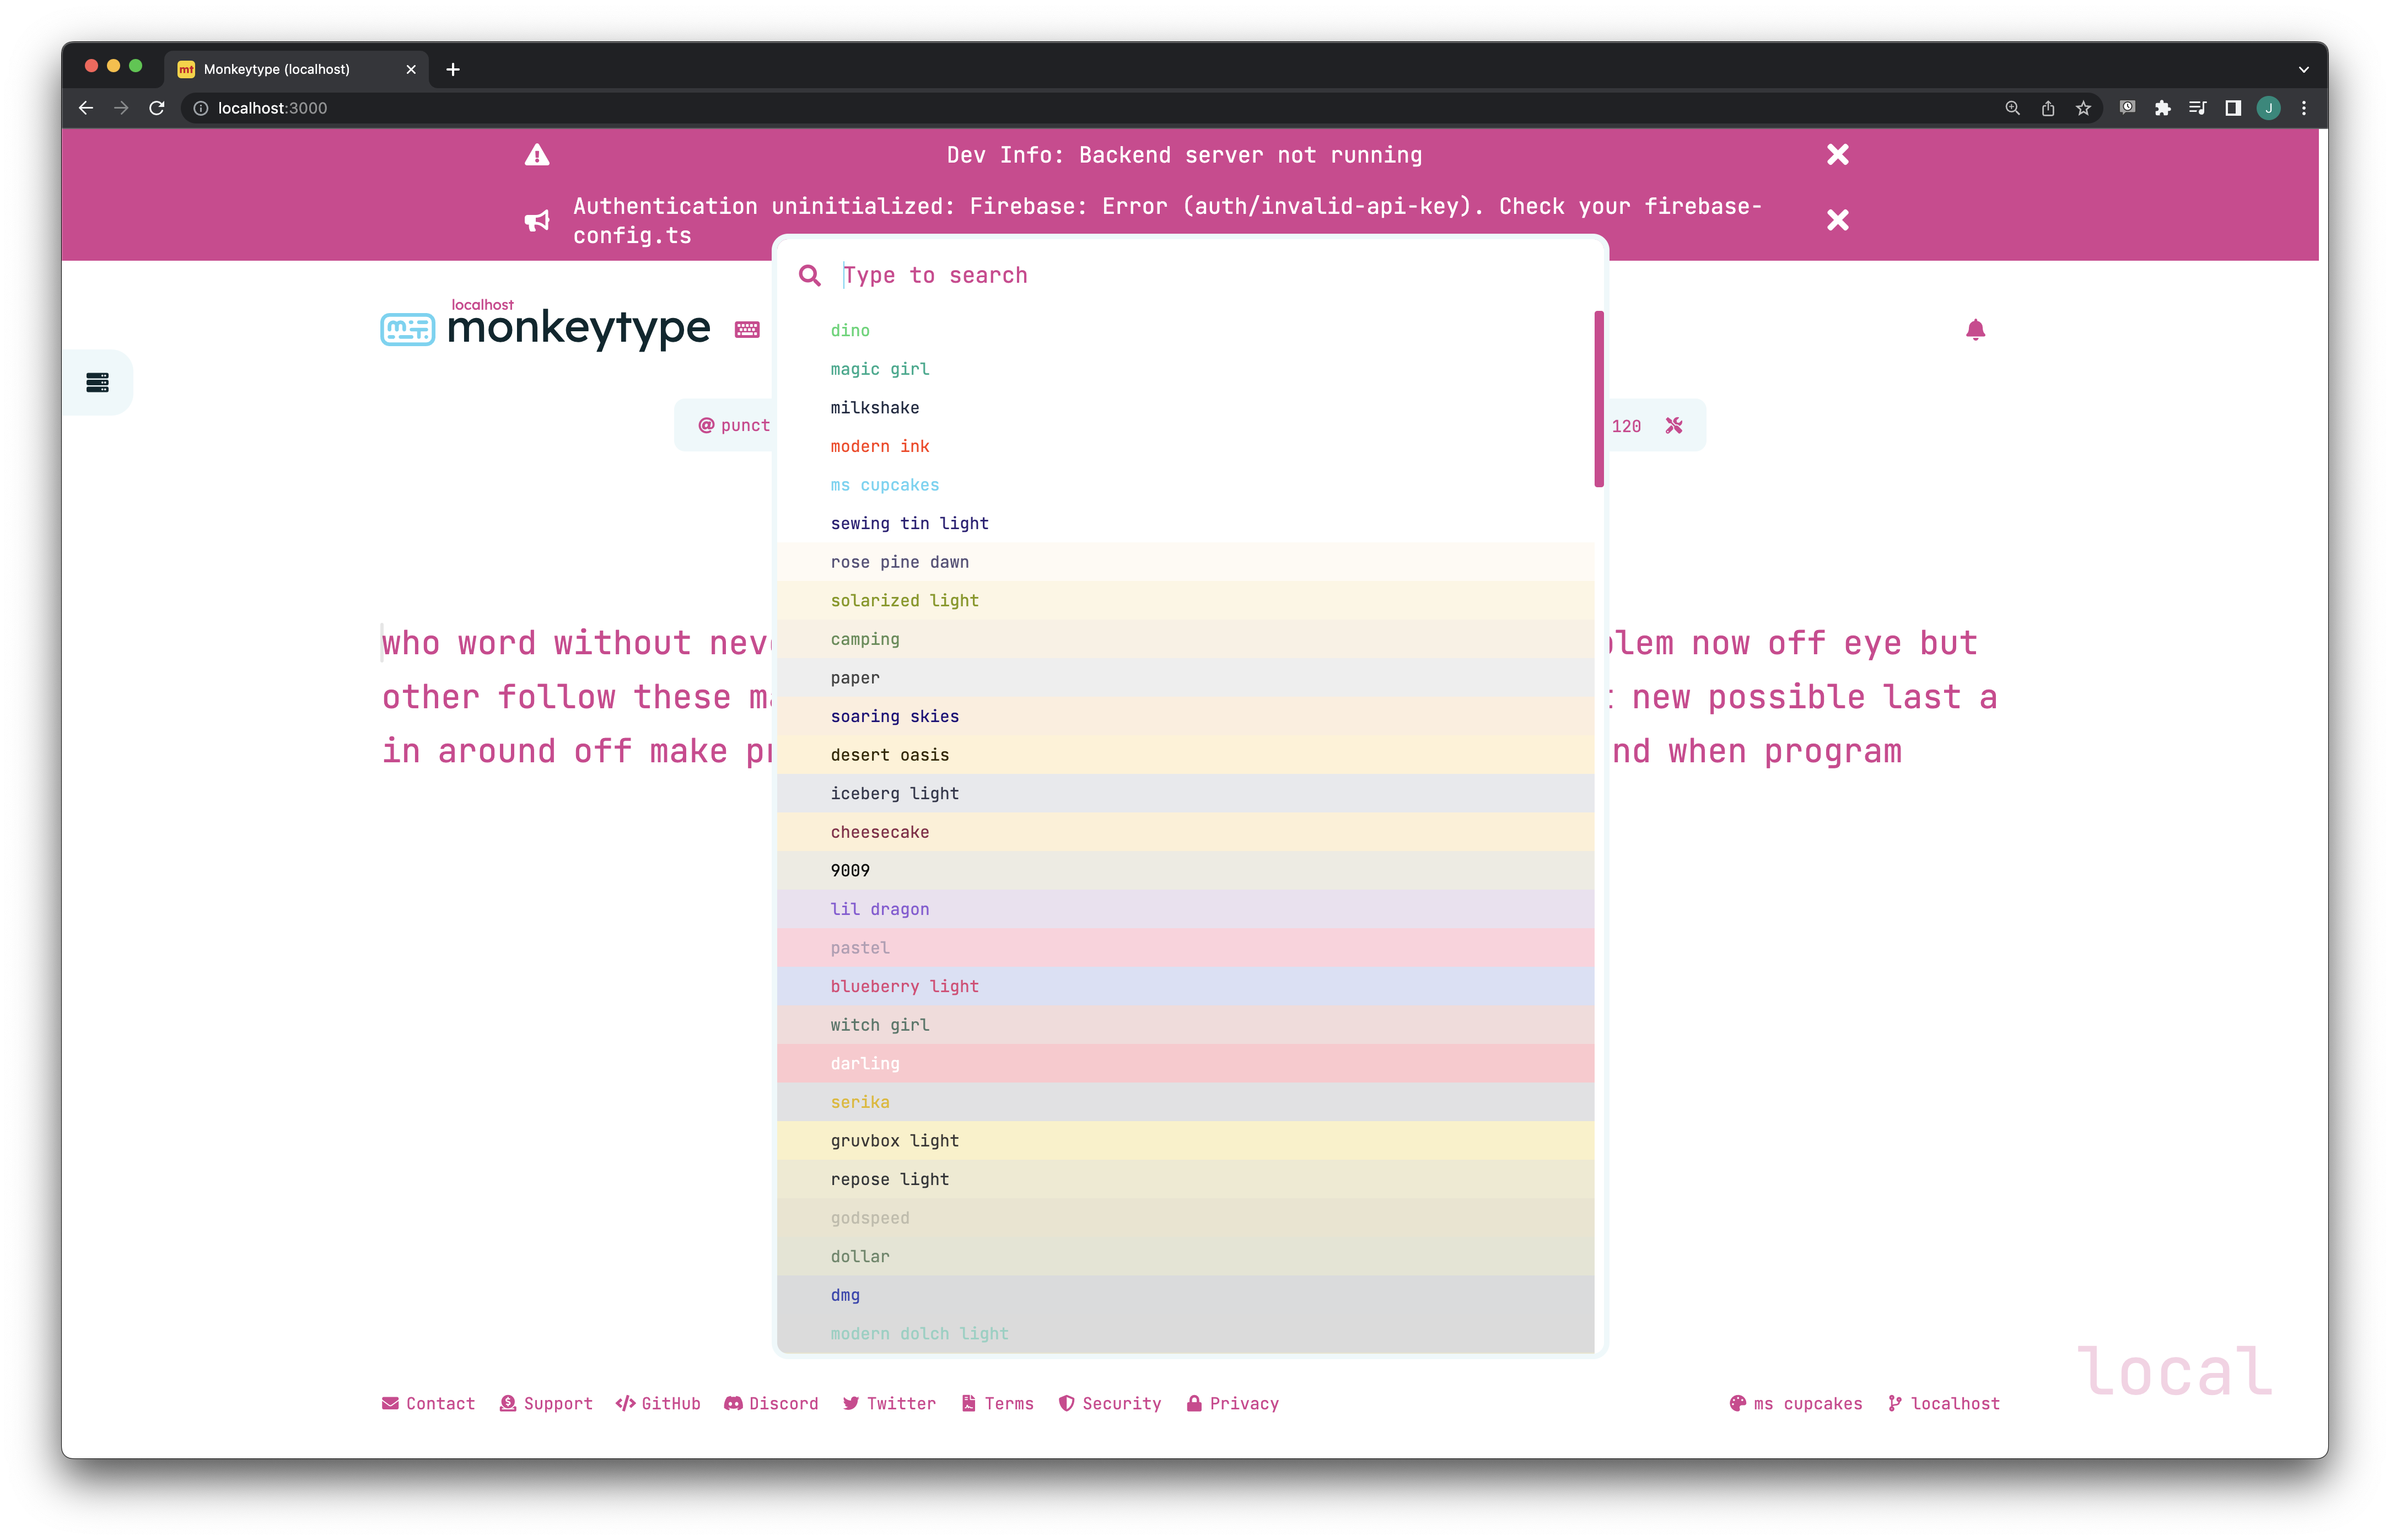
Task: Select the witch girl theme
Action: [x=1186, y=1025]
